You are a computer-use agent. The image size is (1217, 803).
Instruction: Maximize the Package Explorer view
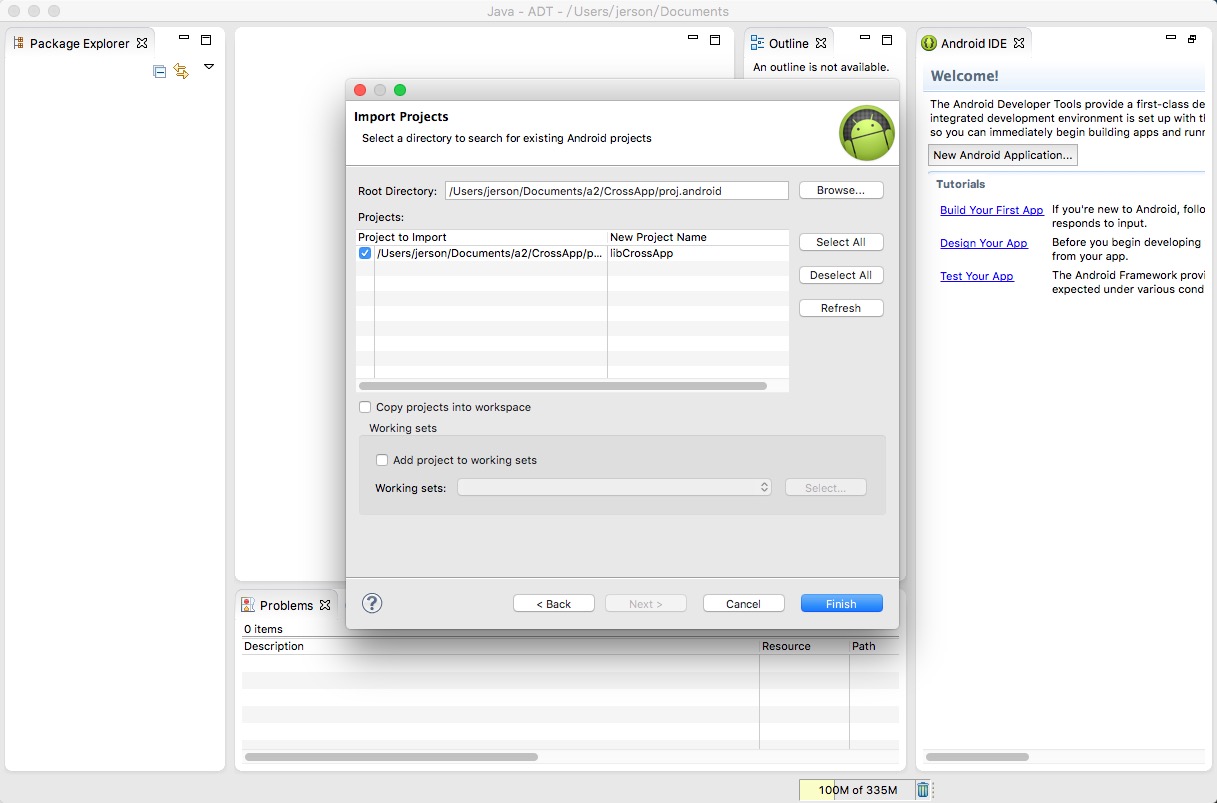(x=206, y=40)
